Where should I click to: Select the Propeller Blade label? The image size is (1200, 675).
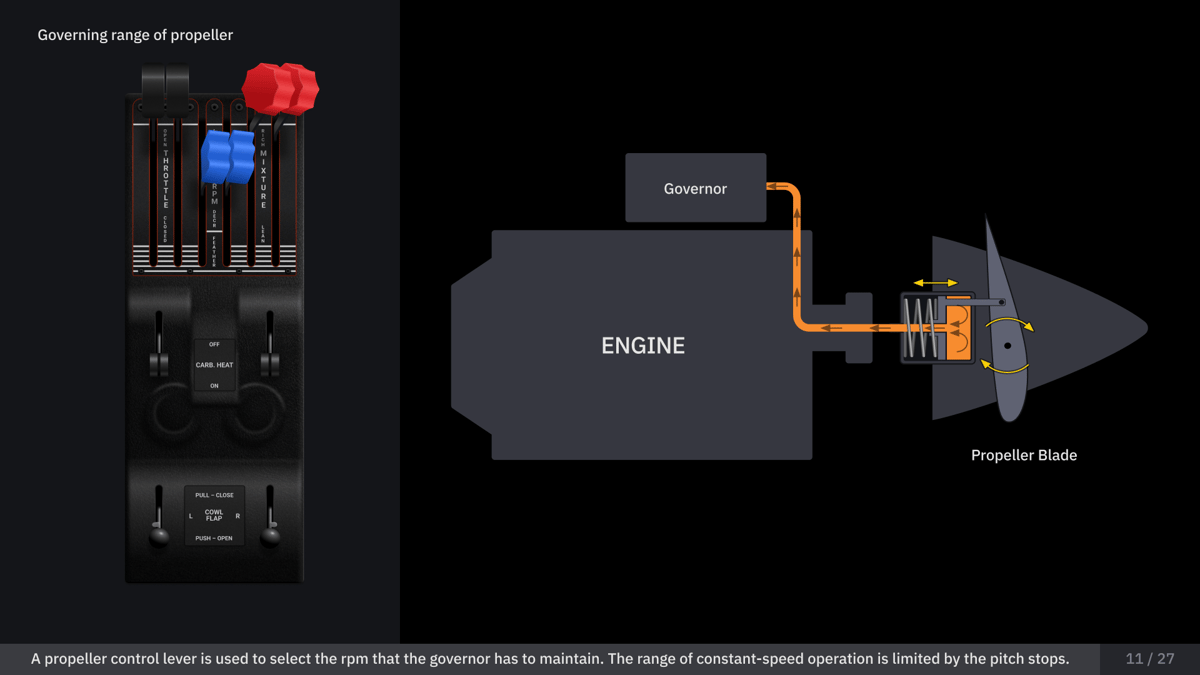[1024, 455]
